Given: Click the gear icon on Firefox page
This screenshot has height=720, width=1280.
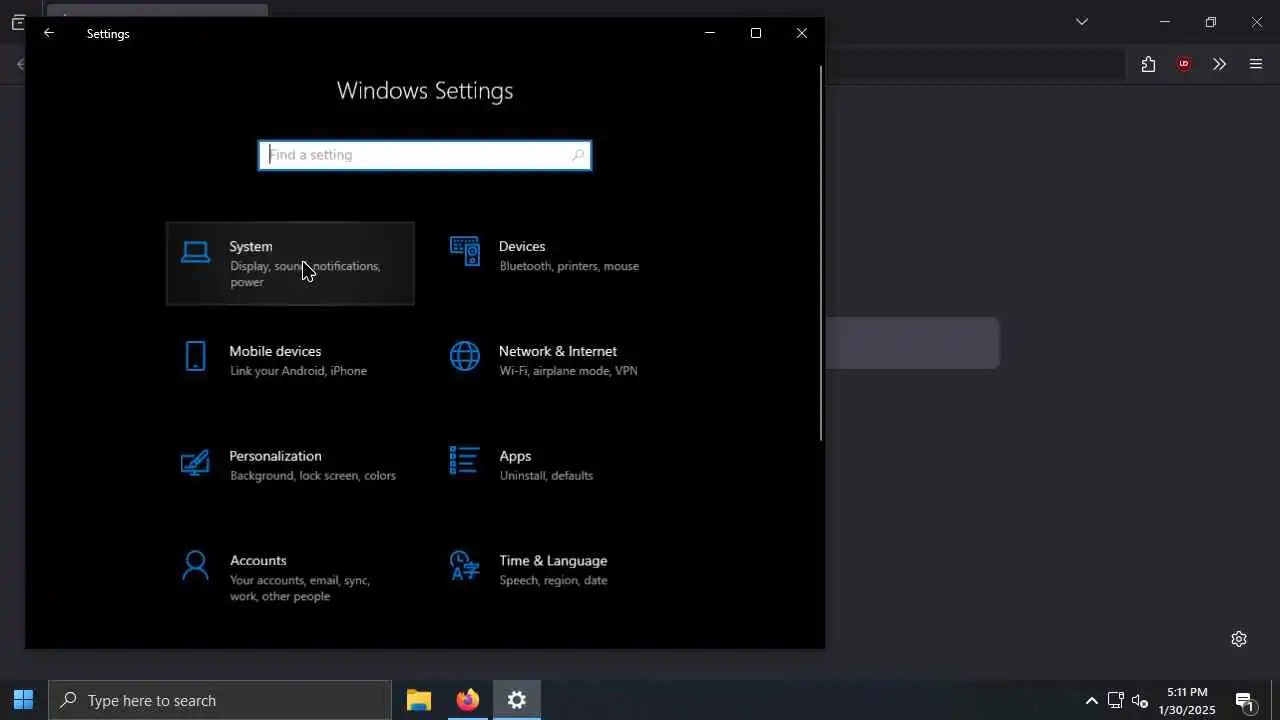Looking at the screenshot, I should pos(1239,639).
